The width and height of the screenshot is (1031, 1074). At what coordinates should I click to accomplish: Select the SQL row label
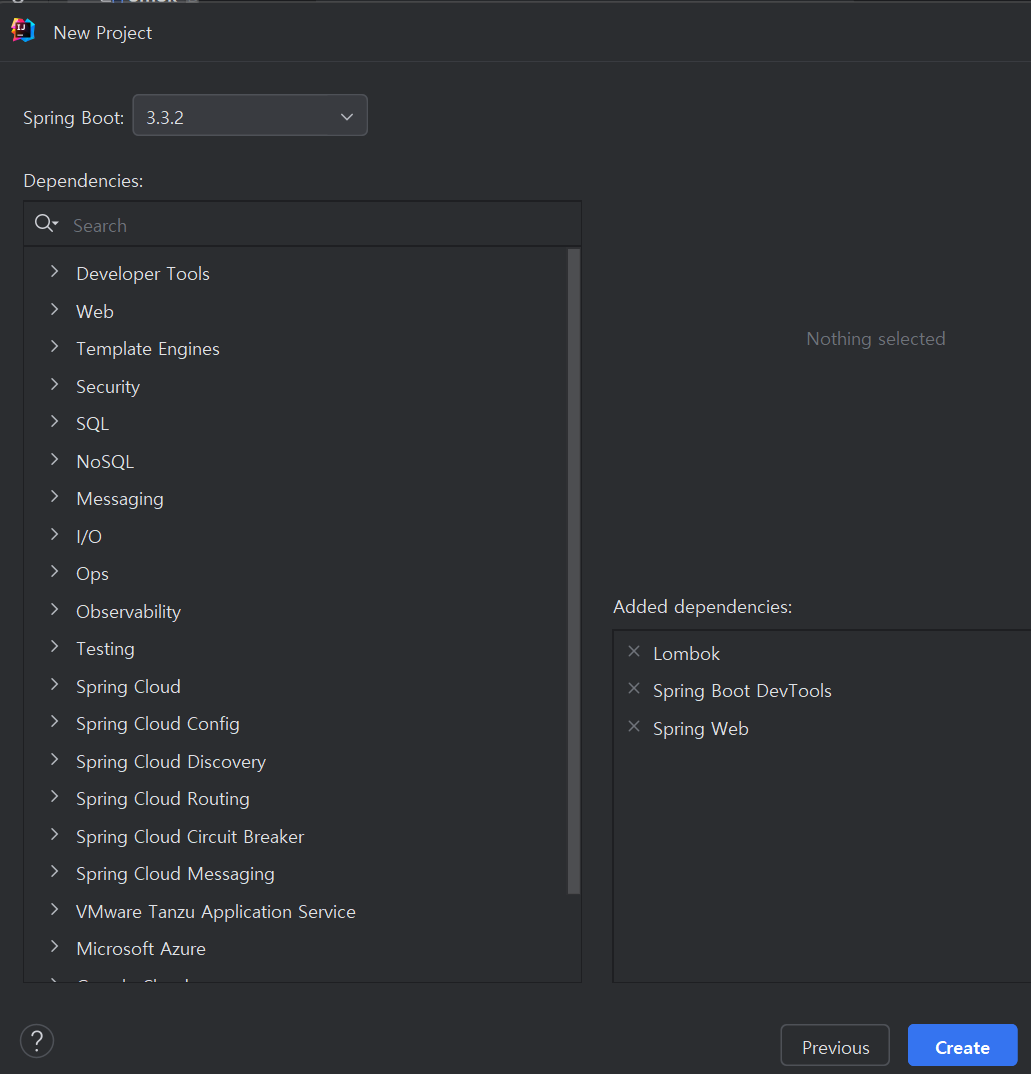point(92,423)
